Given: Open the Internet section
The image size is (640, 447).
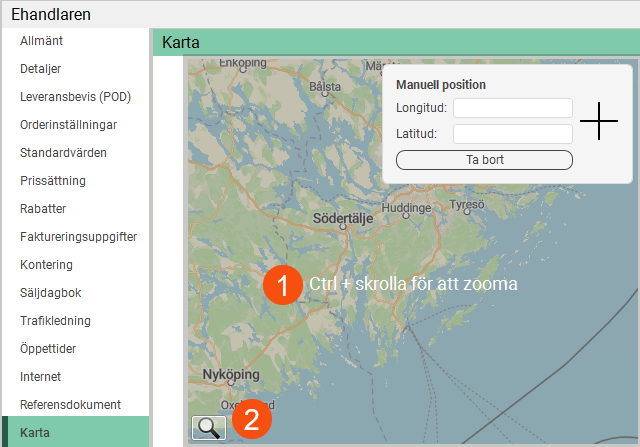Looking at the screenshot, I should click(40, 377).
